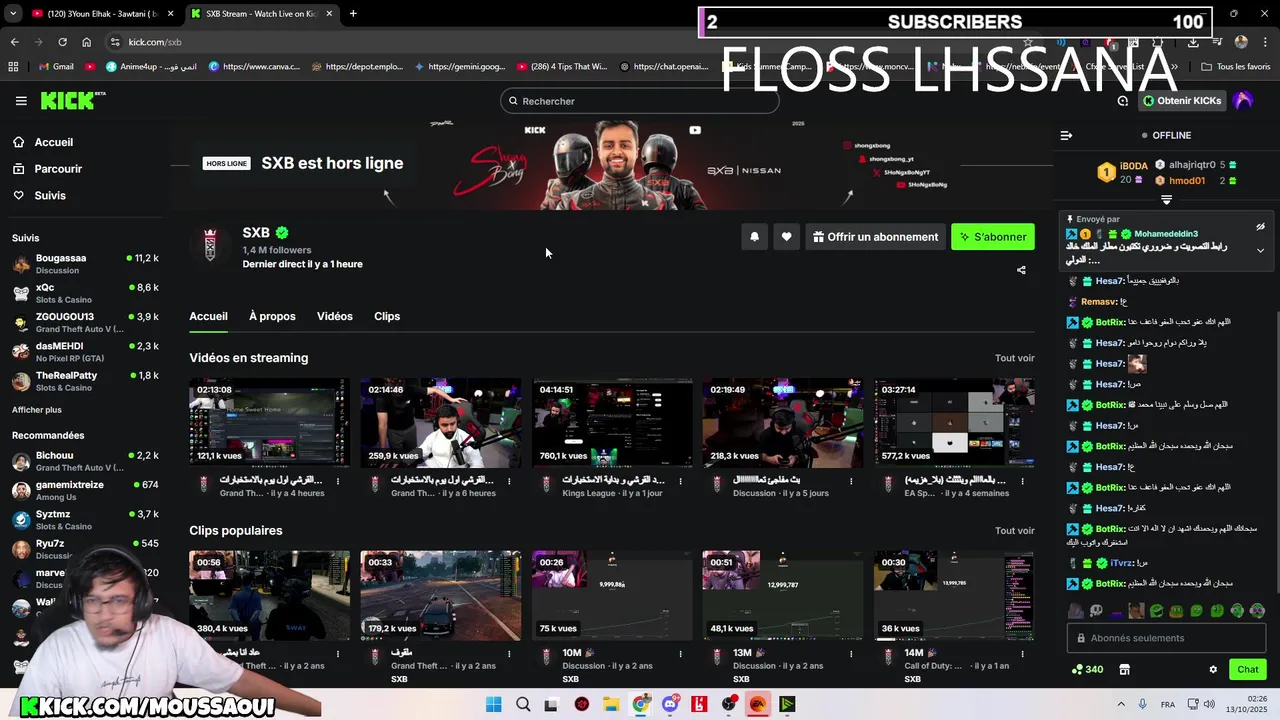The width and height of the screenshot is (1280, 720).
Task: Open options menu of 121,1 k vues video
Action: [338, 481]
